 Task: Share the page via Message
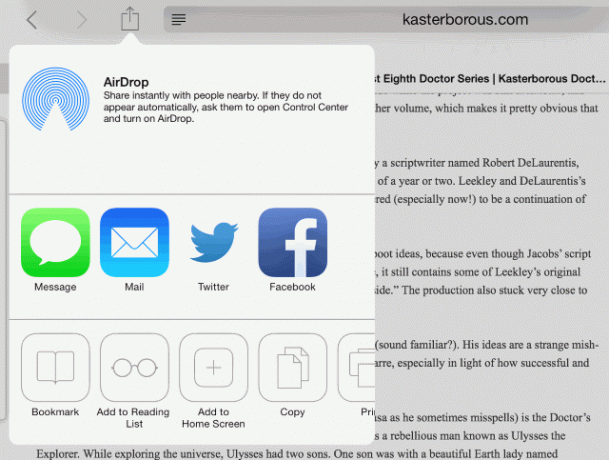(x=56, y=242)
